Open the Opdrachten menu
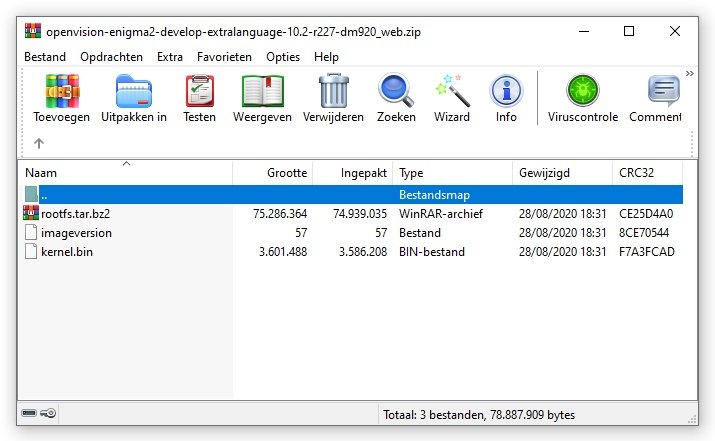Image resolution: width=715 pixels, height=441 pixels. point(111,57)
